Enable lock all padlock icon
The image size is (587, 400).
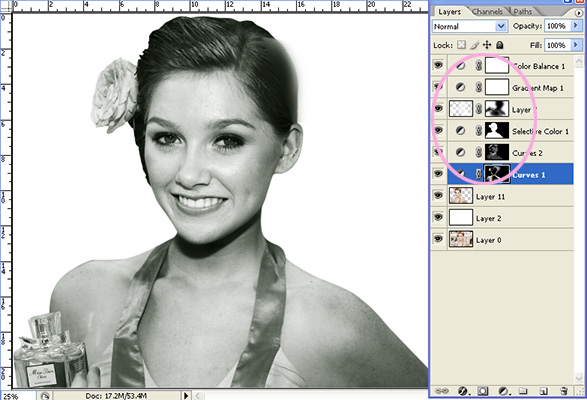point(500,45)
